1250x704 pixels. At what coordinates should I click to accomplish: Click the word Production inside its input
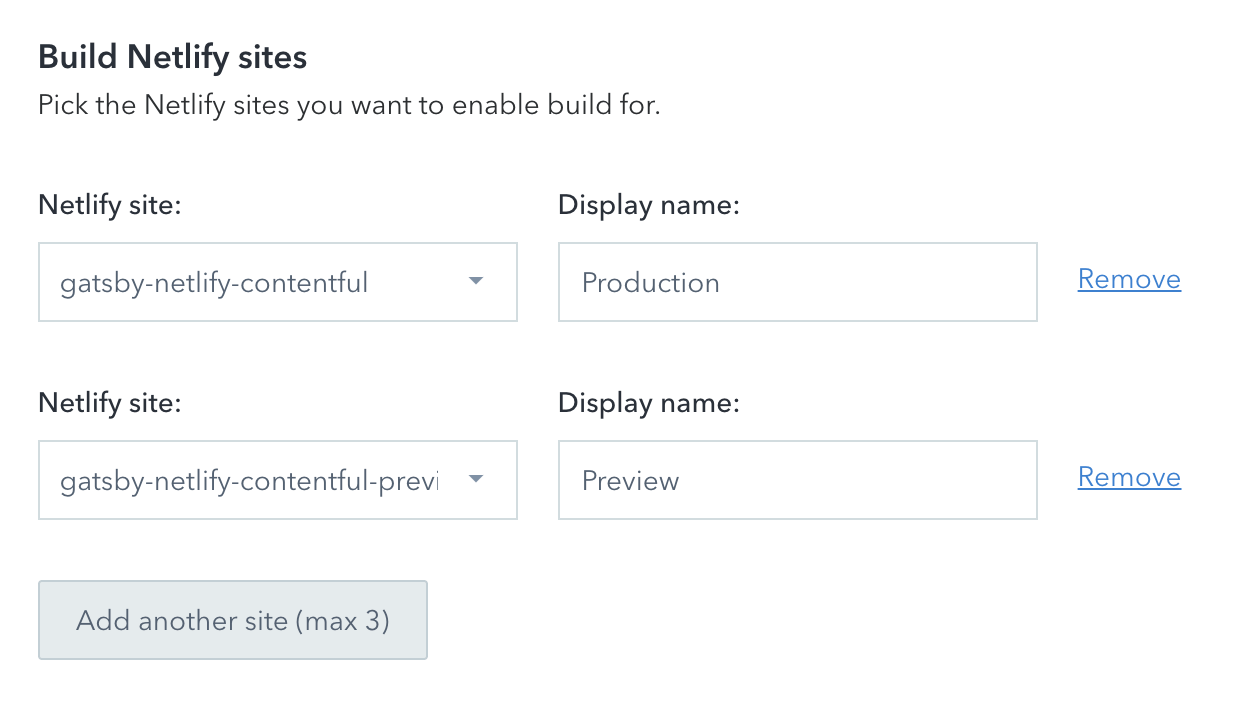pos(651,283)
